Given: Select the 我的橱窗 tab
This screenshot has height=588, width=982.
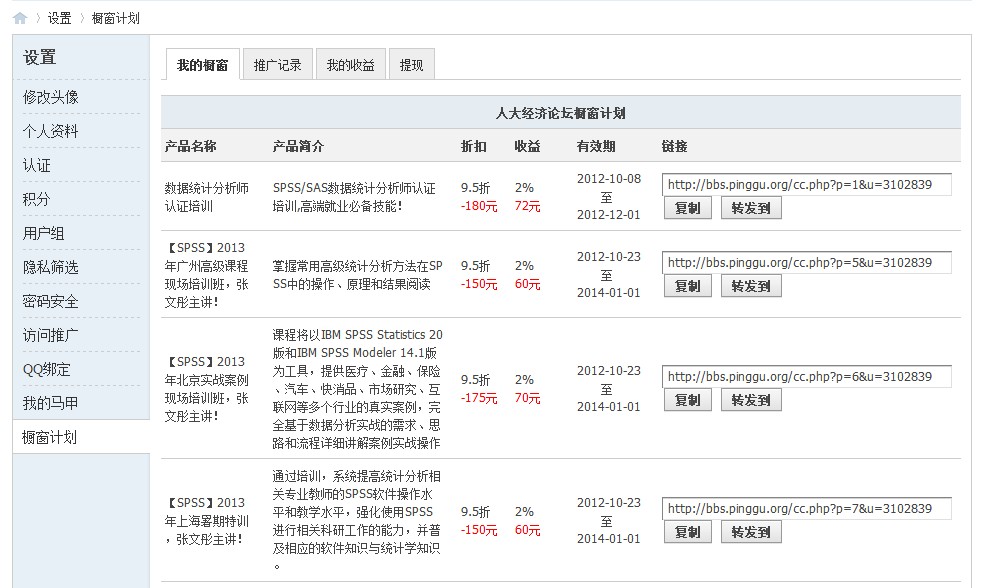Looking at the screenshot, I should tap(202, 65).
